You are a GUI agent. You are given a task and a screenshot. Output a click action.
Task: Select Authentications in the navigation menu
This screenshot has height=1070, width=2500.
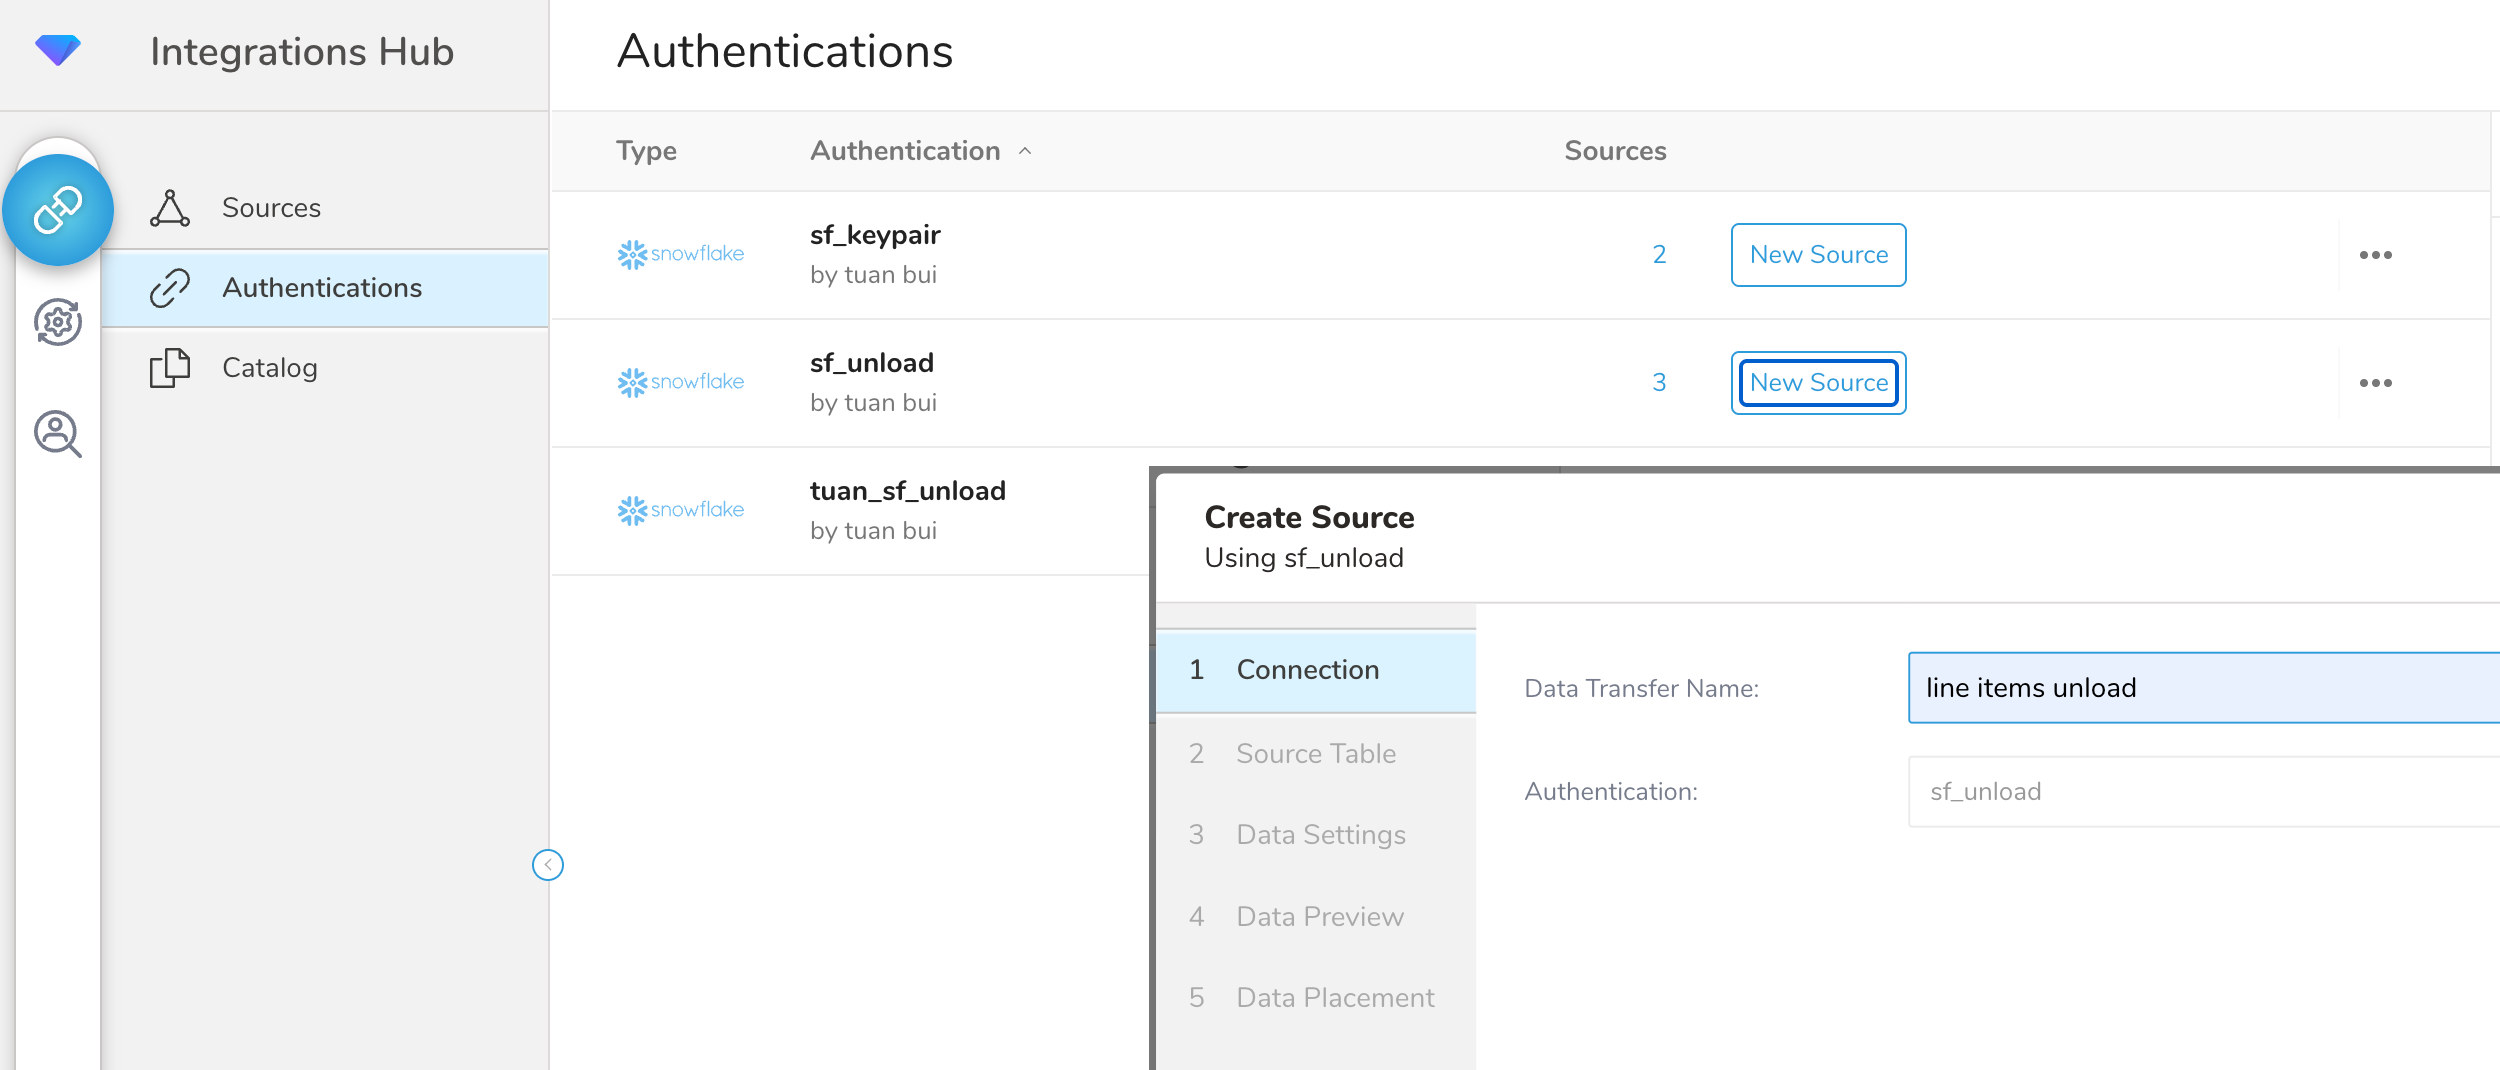point(322,288)
